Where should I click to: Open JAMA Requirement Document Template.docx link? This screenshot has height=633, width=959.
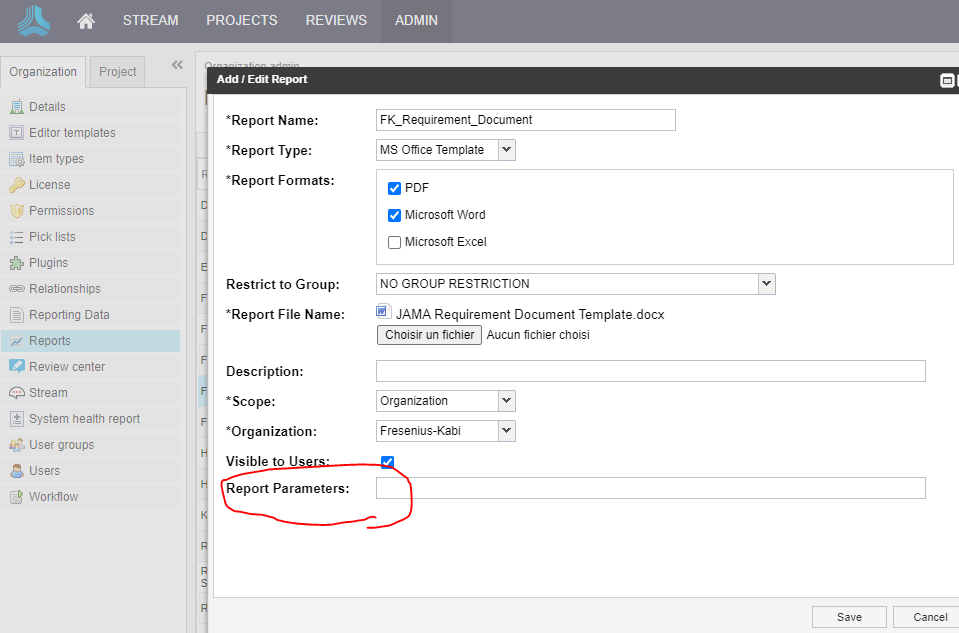click(530, 314)
